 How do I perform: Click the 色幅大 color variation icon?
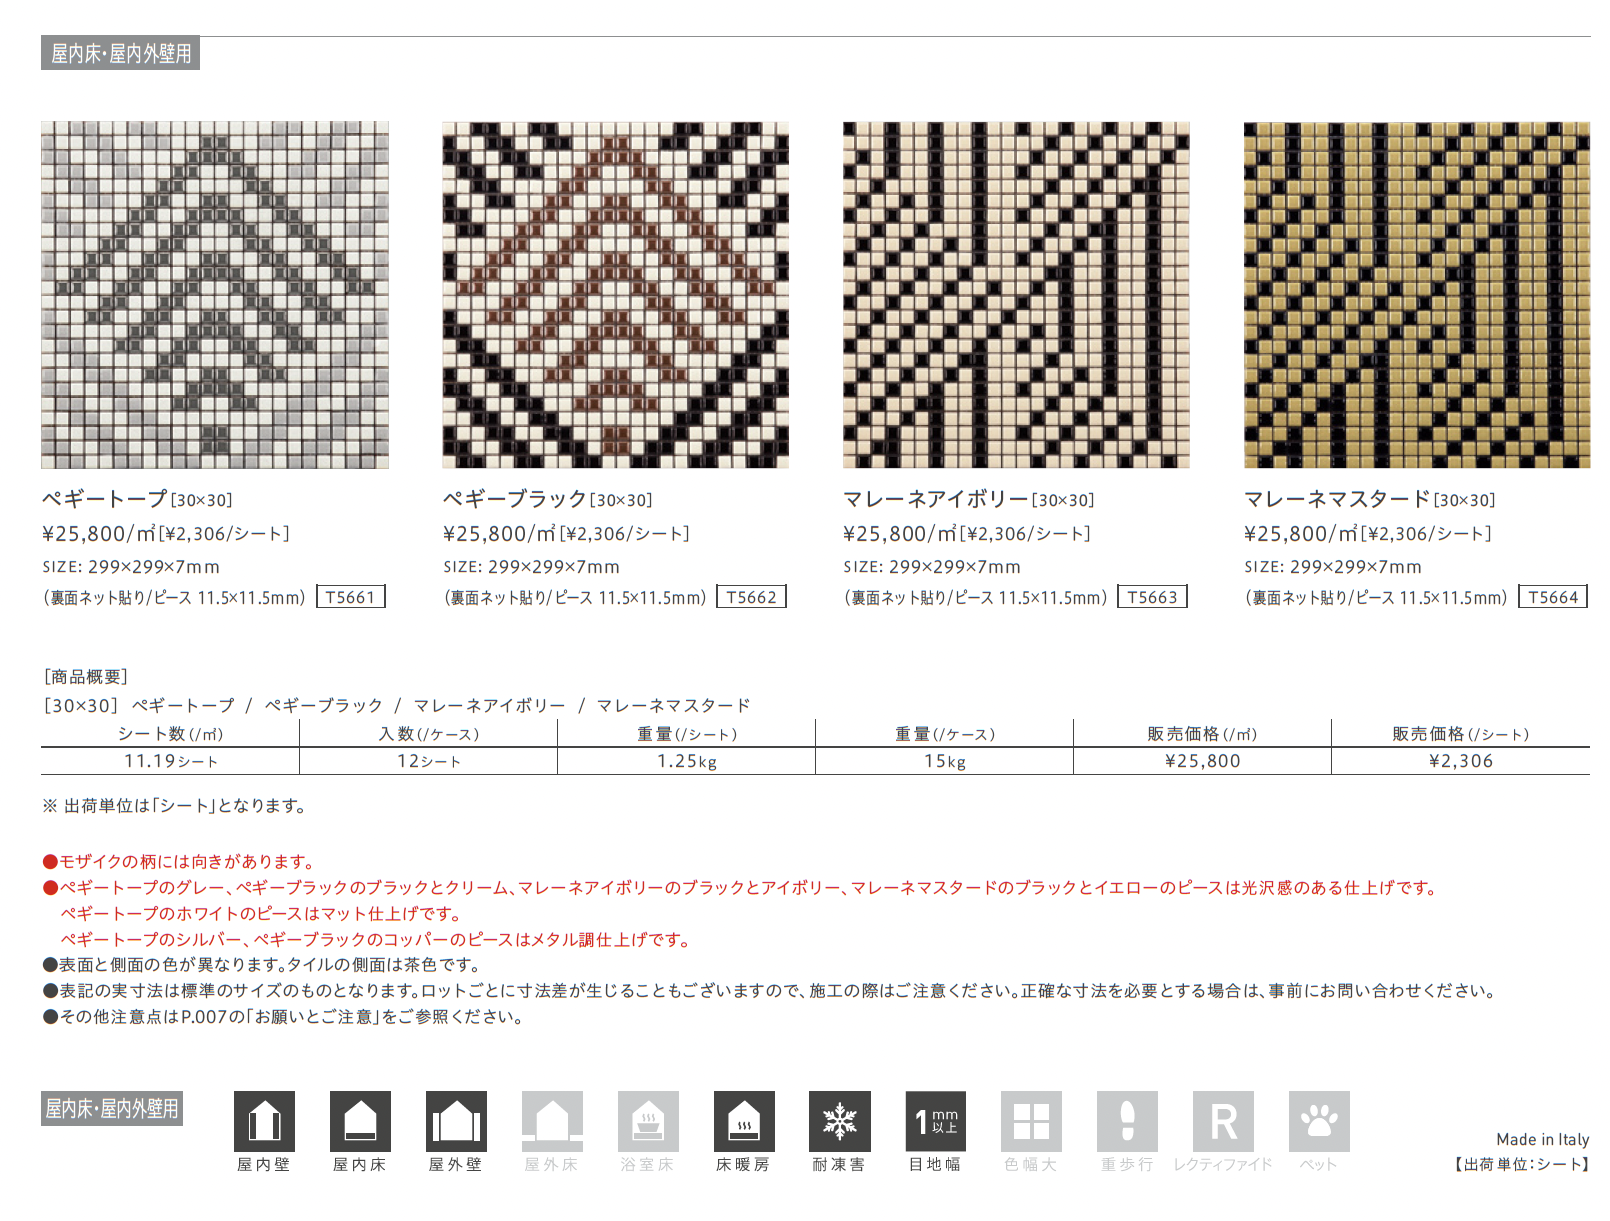(x=1031, y=1121)
